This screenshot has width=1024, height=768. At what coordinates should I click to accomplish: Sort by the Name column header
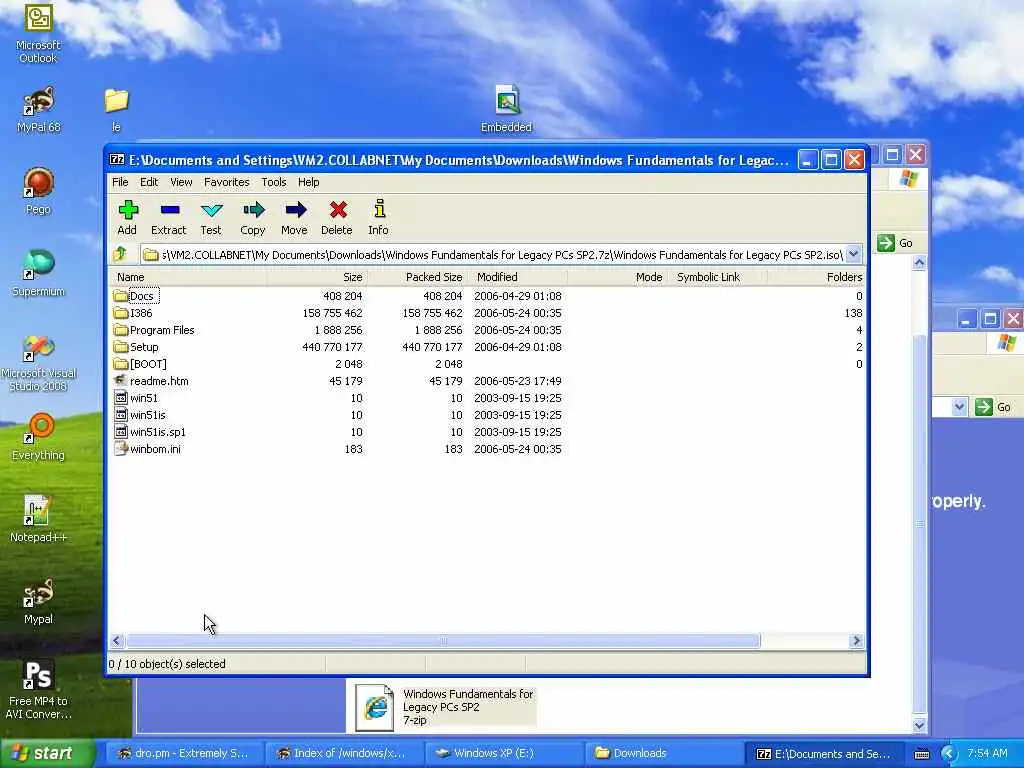point(187,277)
